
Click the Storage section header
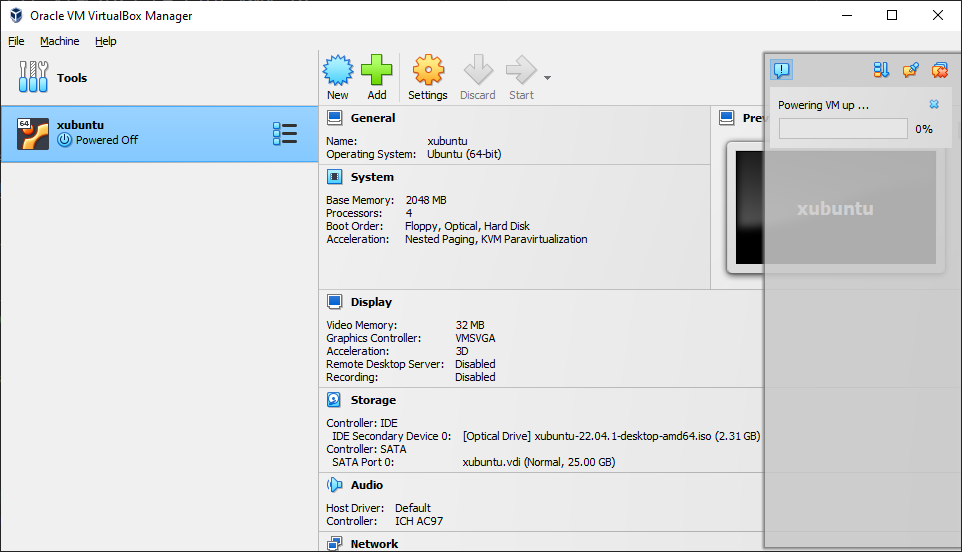[x=373, y=400]
